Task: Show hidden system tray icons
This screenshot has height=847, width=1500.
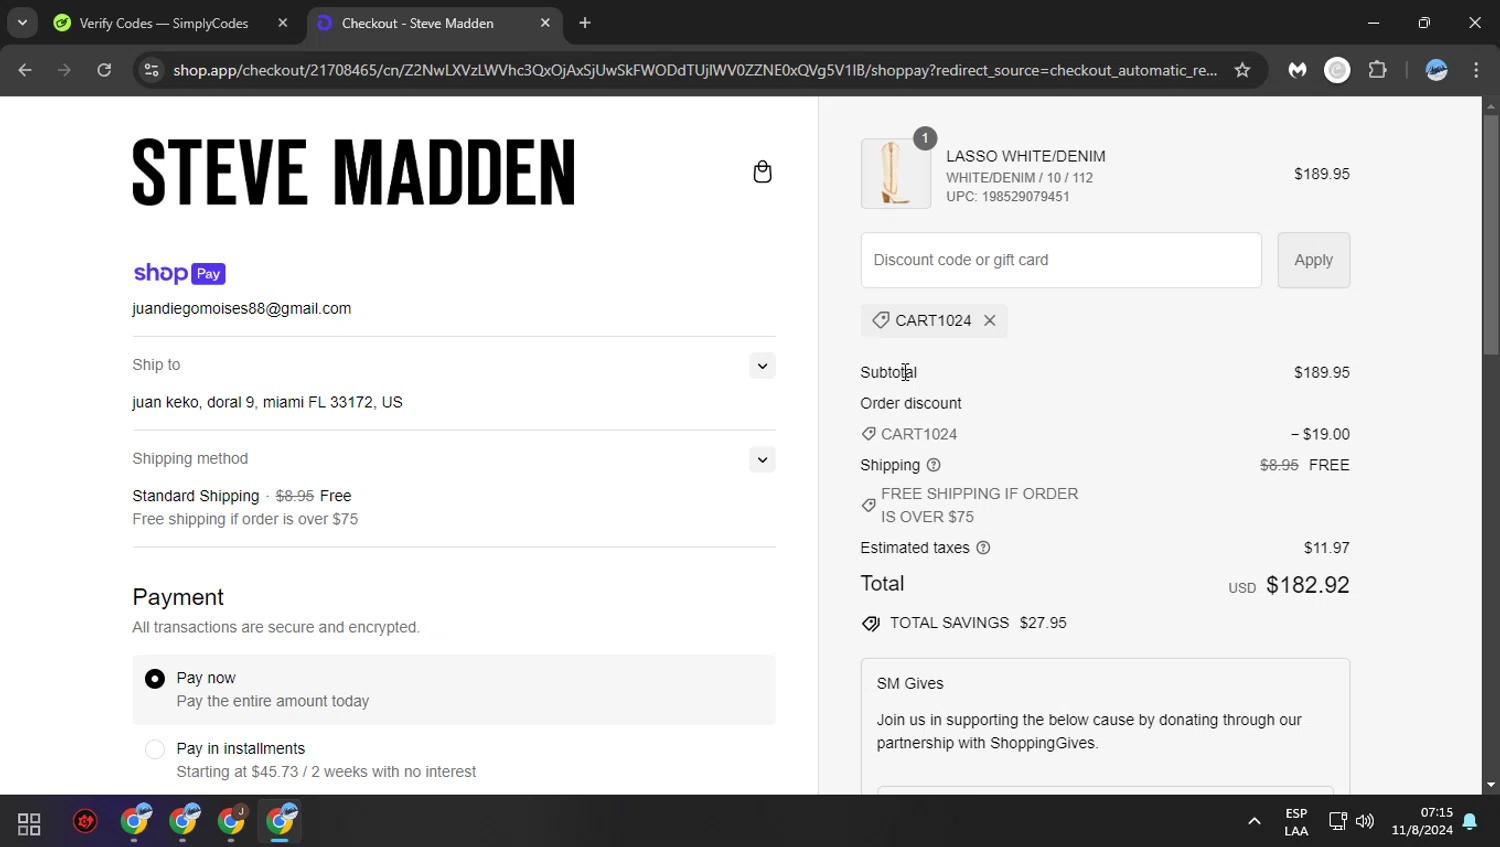Action: pyautogui.click(x=1254, y=822)
